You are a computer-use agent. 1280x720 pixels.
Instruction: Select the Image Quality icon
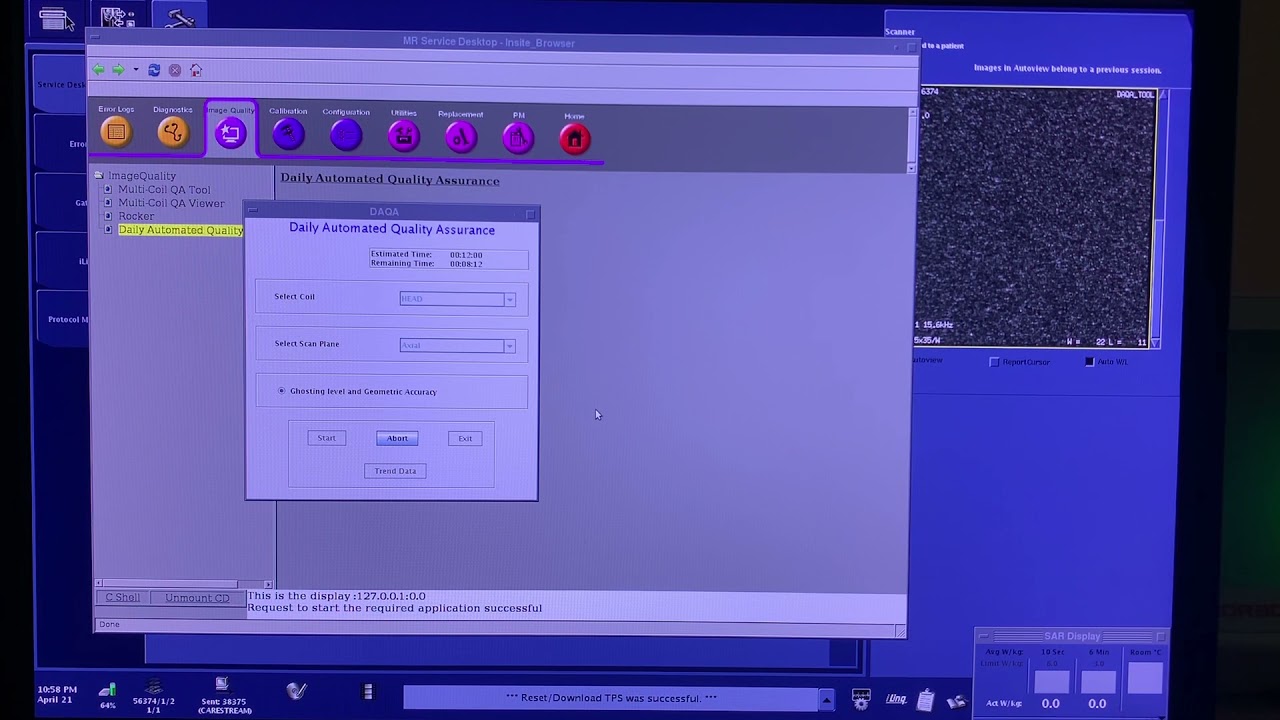coord(230,133)
